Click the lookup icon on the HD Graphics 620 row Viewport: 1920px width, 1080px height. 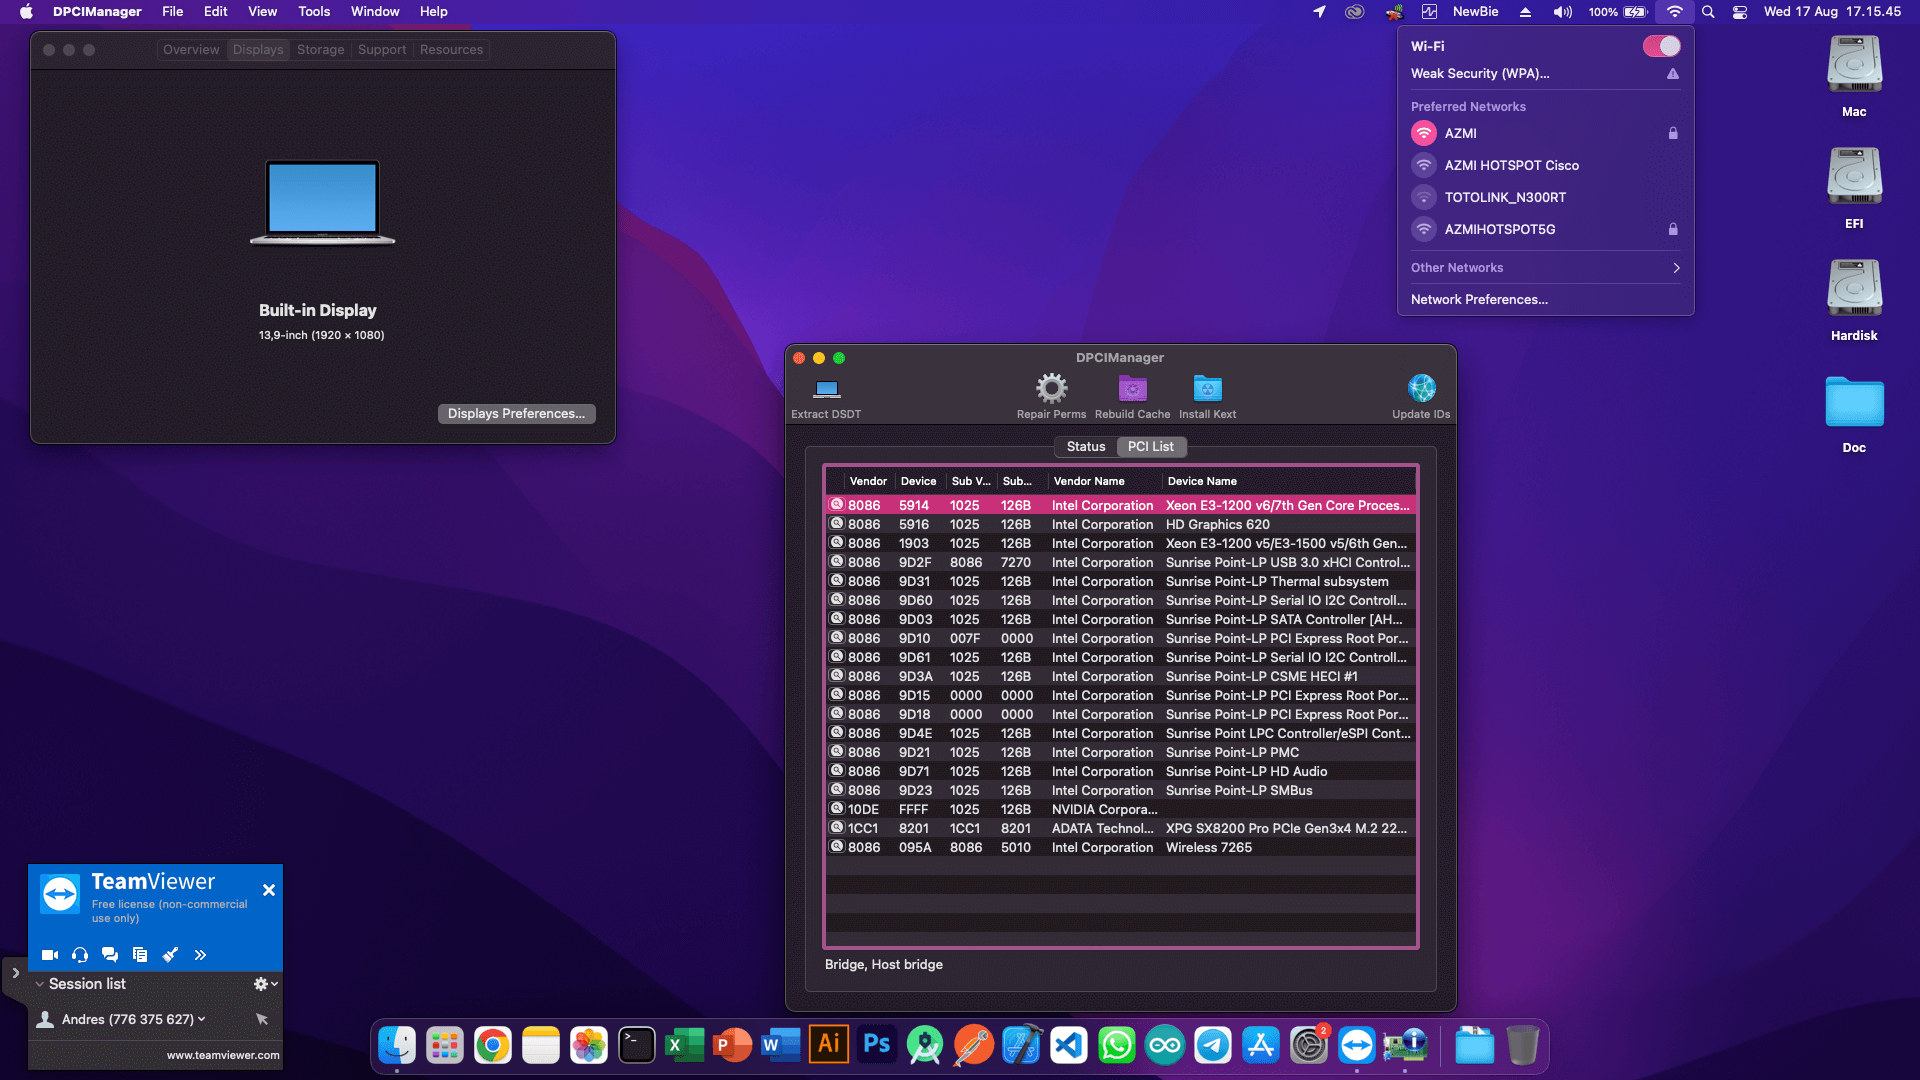tap(837, 524)
